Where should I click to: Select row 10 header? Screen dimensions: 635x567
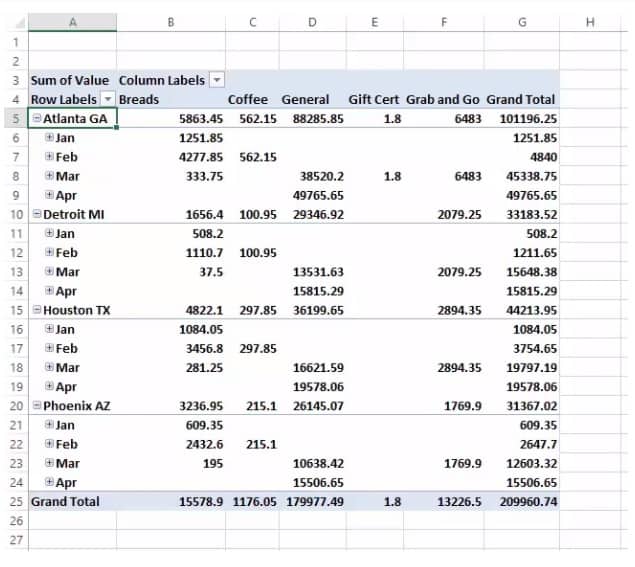click(16, 214)
